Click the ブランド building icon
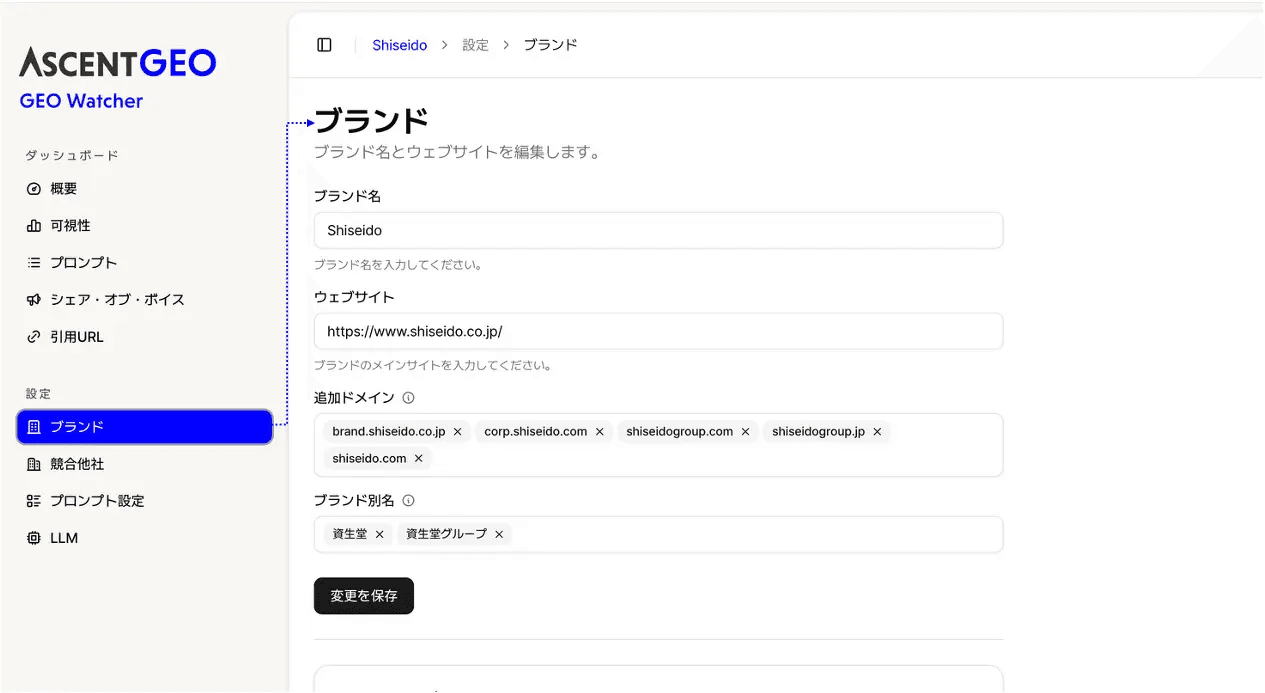The width and height of the screenshot is (1265, 693). (x=34, y=427)
